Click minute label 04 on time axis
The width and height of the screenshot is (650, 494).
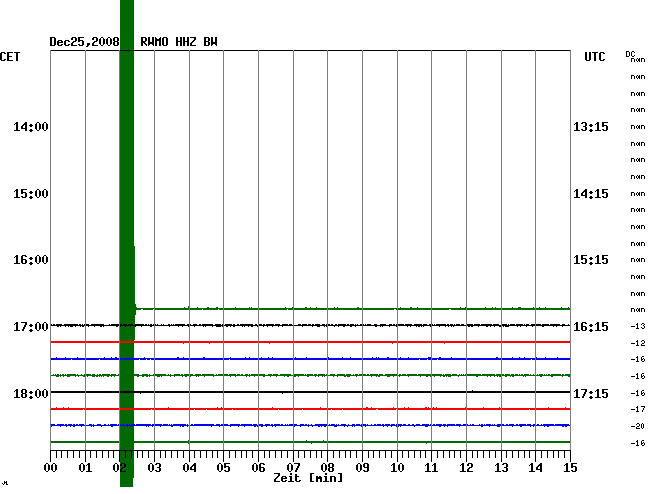coord(189,468)
